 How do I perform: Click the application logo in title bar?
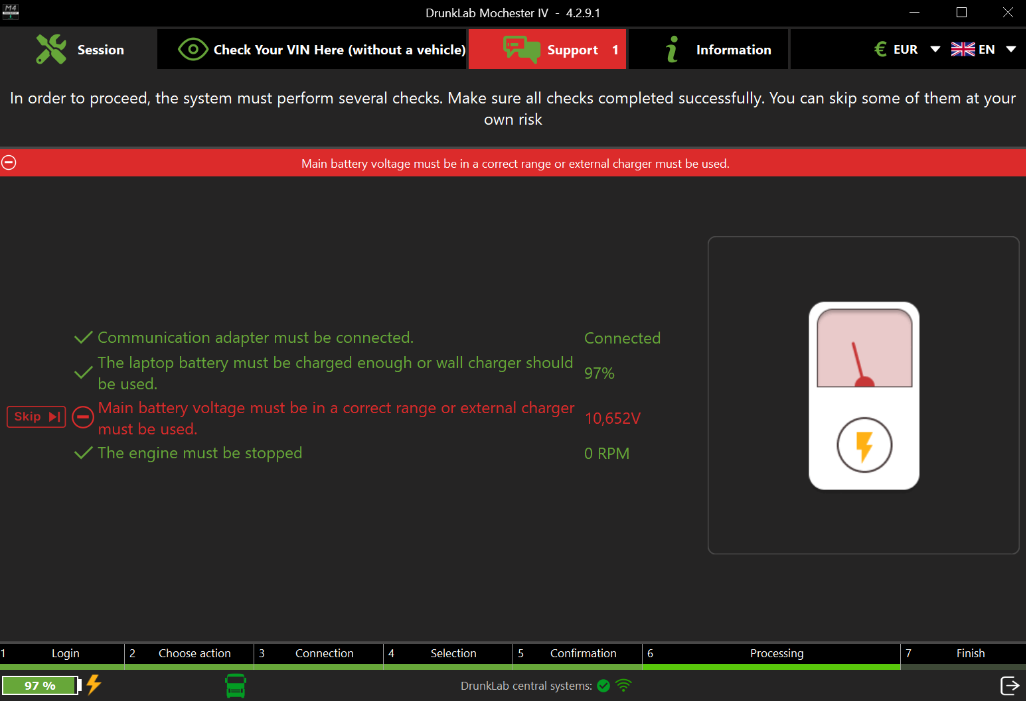[x=12, y=12]
